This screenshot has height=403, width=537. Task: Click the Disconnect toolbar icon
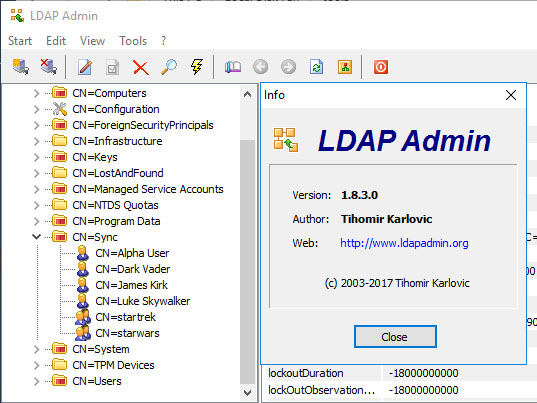48,67
